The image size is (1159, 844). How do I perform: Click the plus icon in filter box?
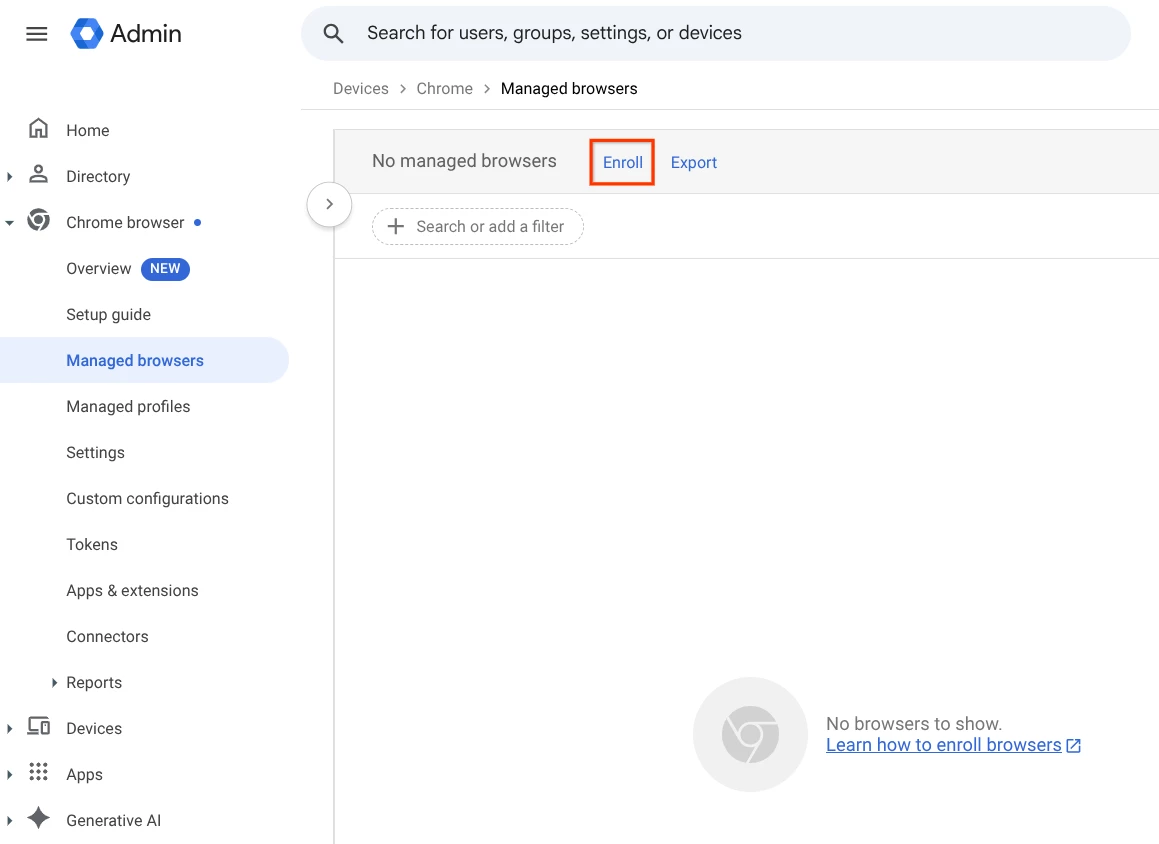(x=396, y=226)
